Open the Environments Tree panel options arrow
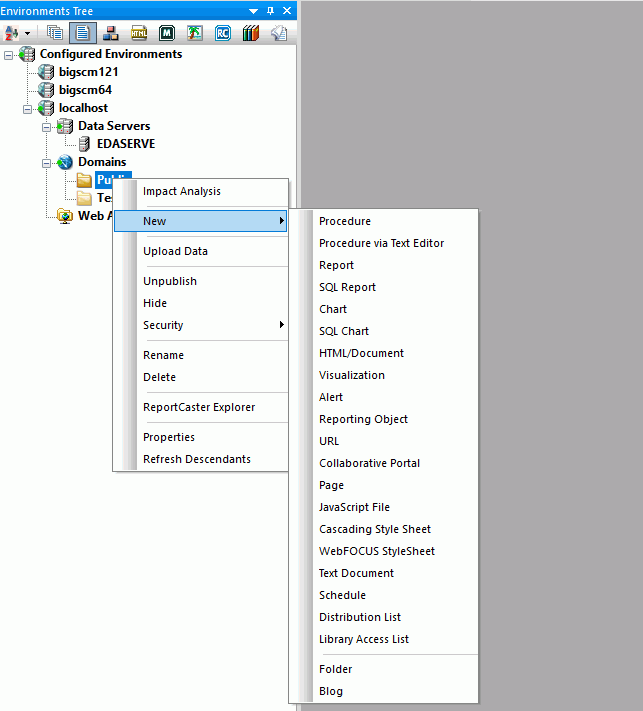Image resolution: width=643 pixels, height=711 pixels. pos(253,11)
